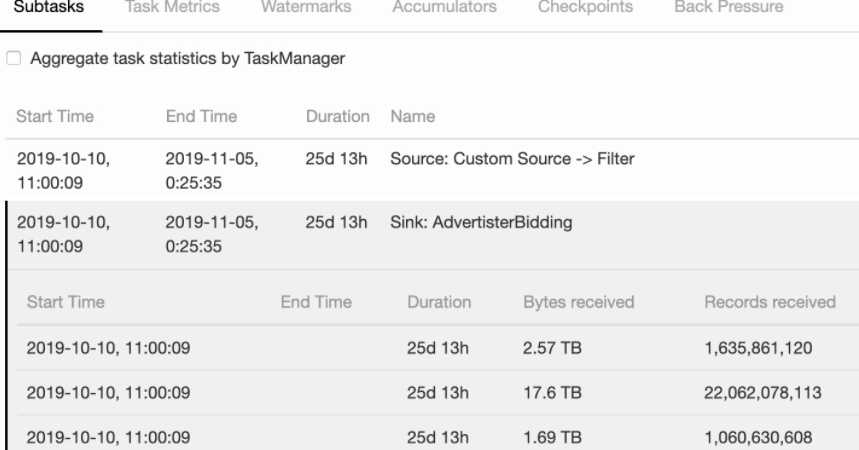Click the Aggregate task statistics label text
The width and height of the screenshot is (859, 450).
pos(187,58)
